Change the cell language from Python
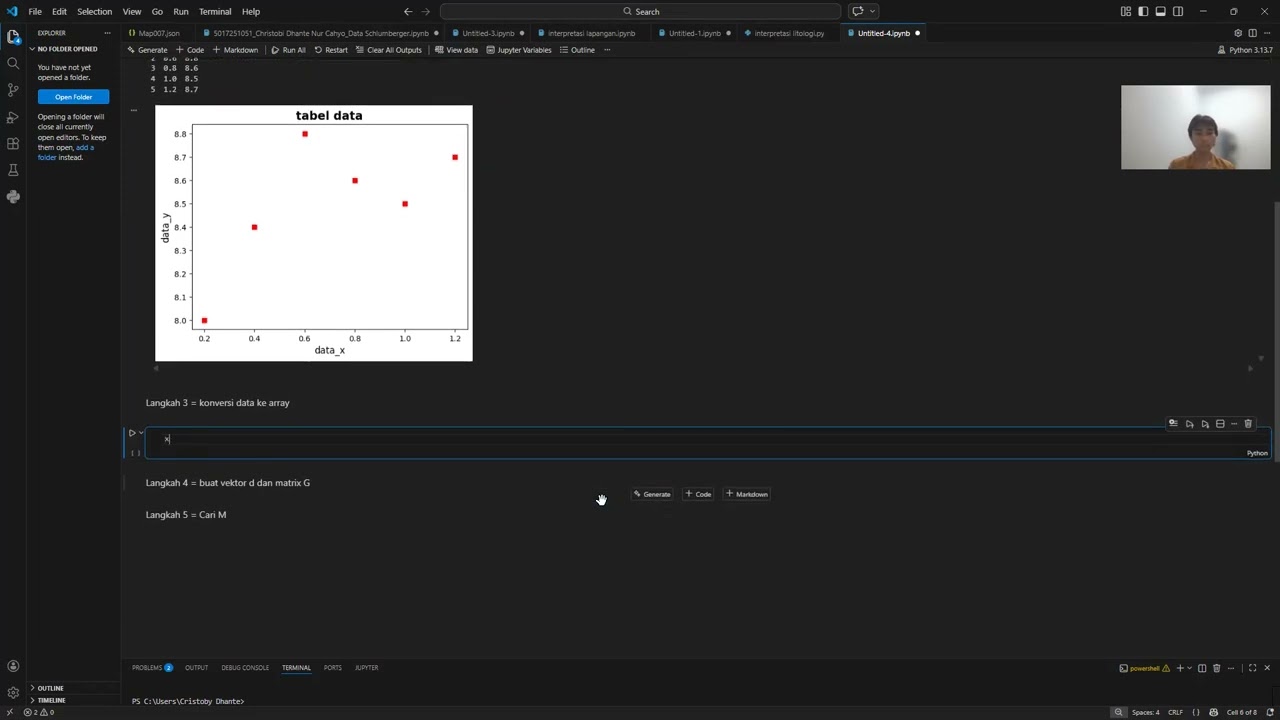The width and height of the screenshot is (1280, 720). tap(1257, 453)
